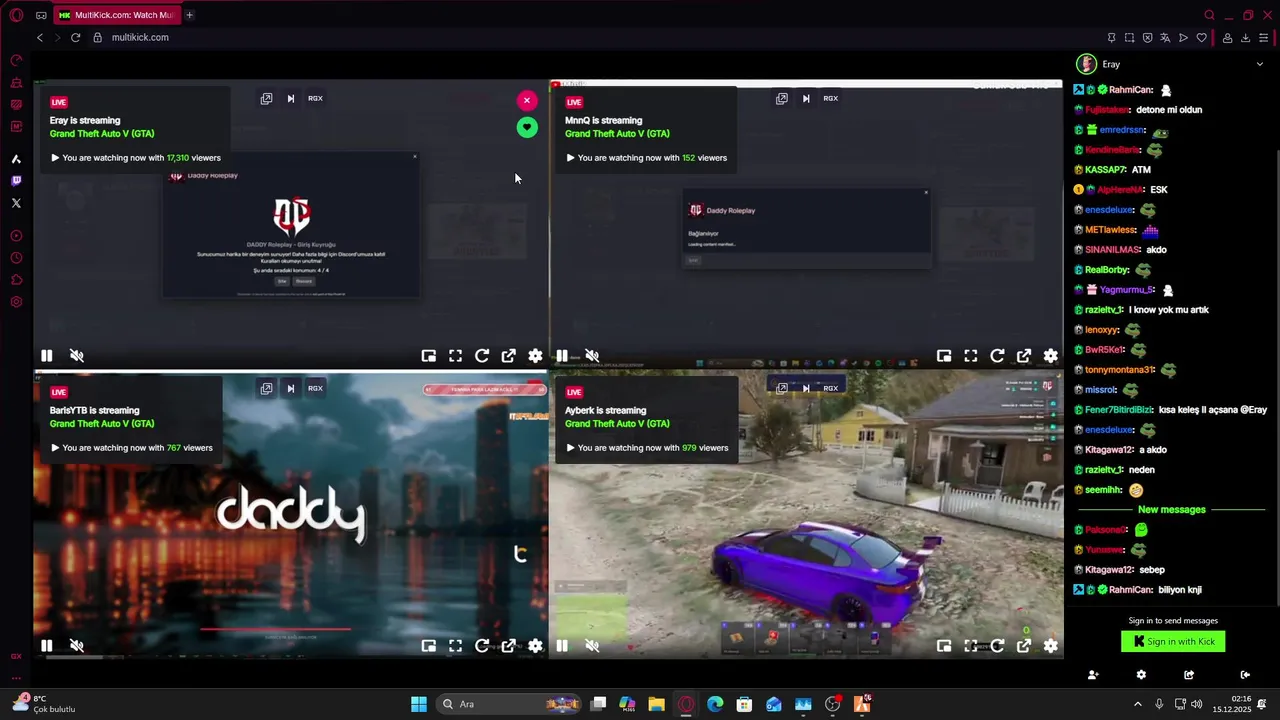Open MnnQ stream in external window
Image resolution: width=1280 pixels, height=720 pixels.
coord(1024,355)
